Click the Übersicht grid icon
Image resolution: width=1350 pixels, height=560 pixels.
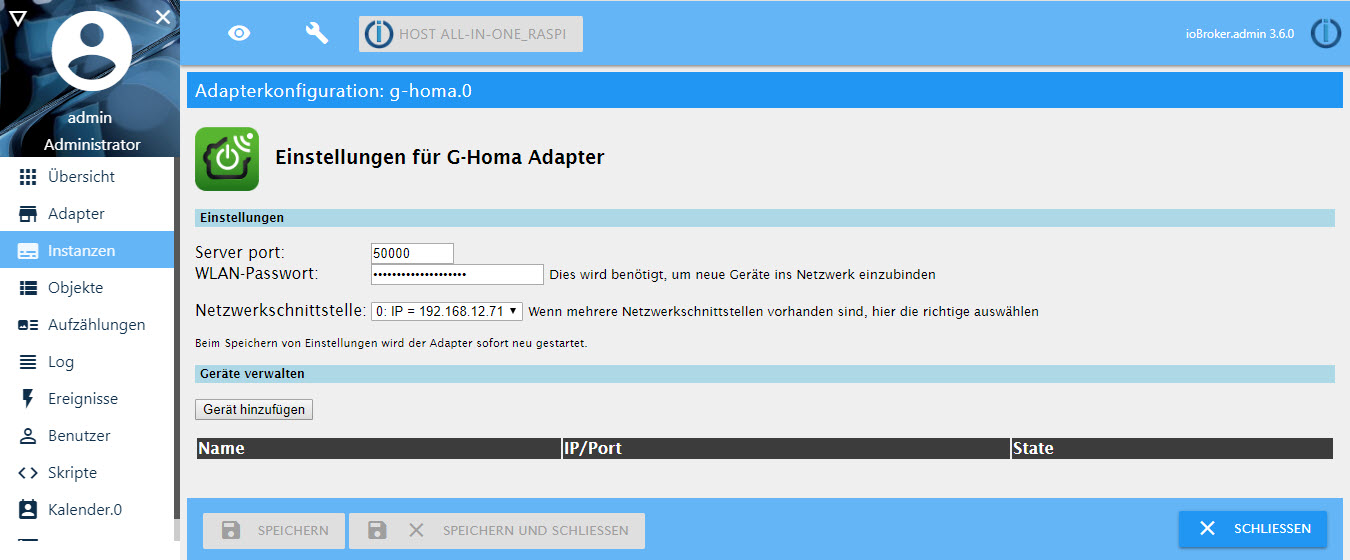28,177
